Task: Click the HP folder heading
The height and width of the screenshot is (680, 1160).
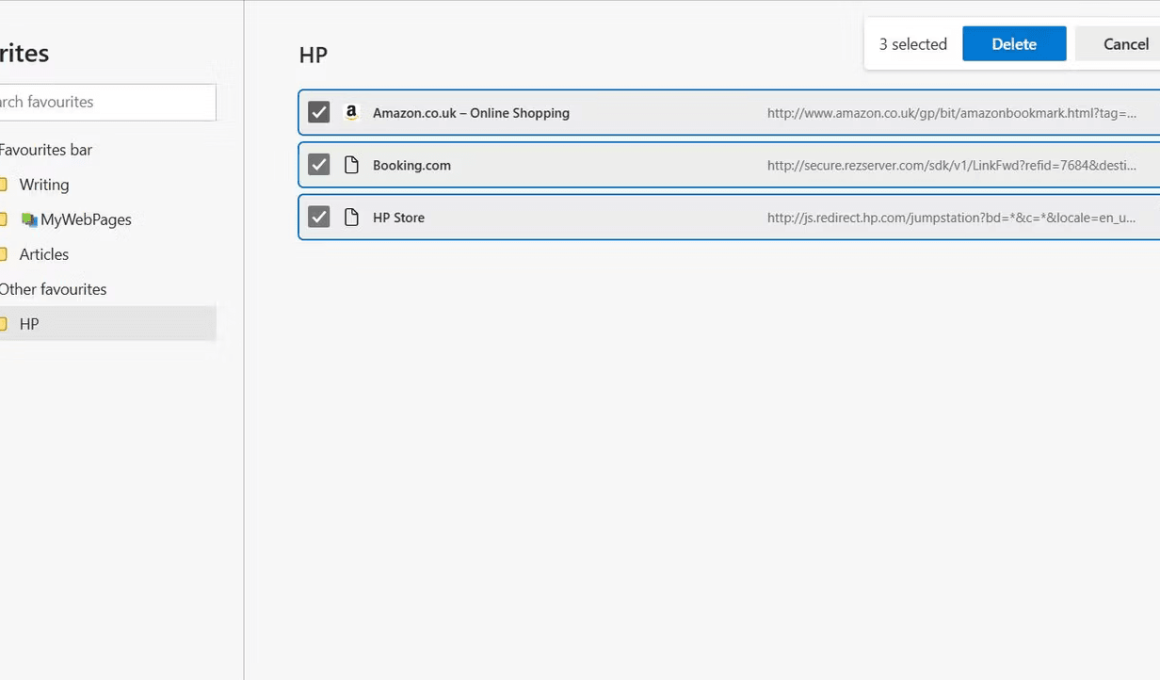Action: (x=313, y=55)
